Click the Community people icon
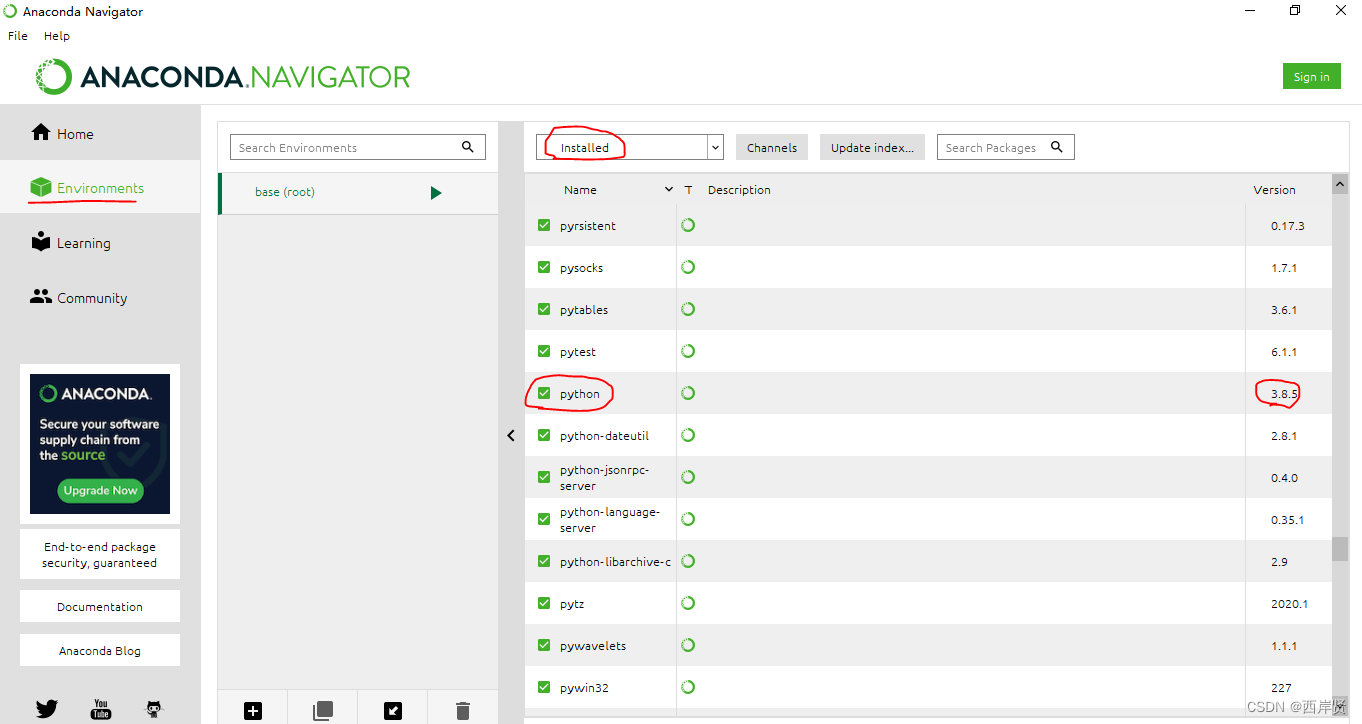The image size is (1362, 724). click(41, 296)
